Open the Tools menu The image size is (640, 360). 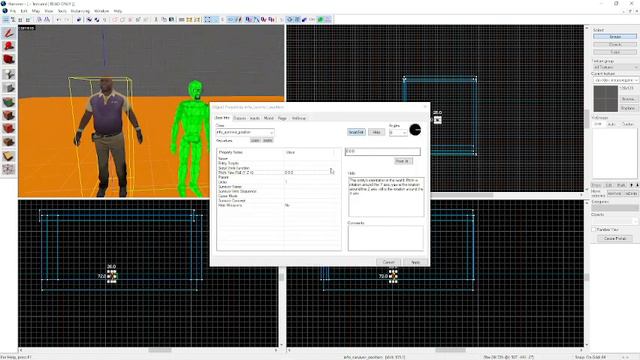coord(62,11)
